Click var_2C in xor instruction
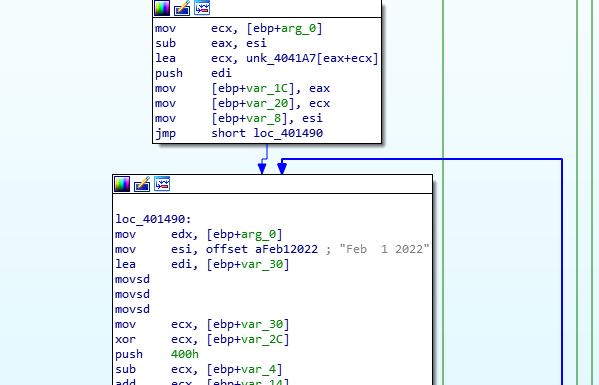Screen dimensions: 599x385 [x=262, y=339]
